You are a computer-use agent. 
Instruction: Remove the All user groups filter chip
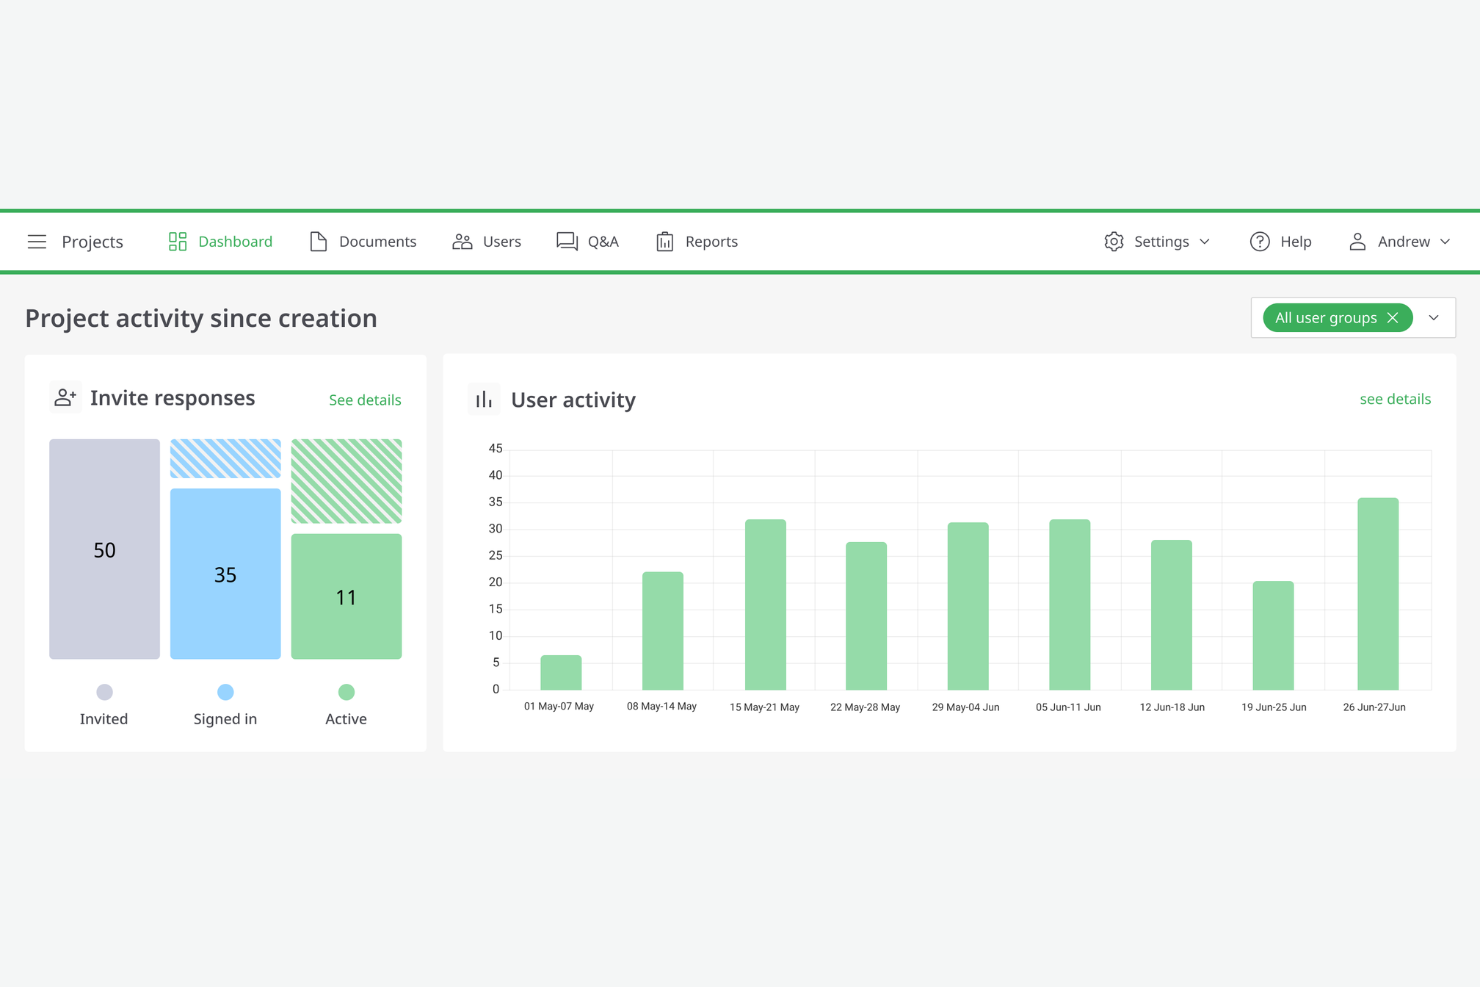coord(1393,317)
